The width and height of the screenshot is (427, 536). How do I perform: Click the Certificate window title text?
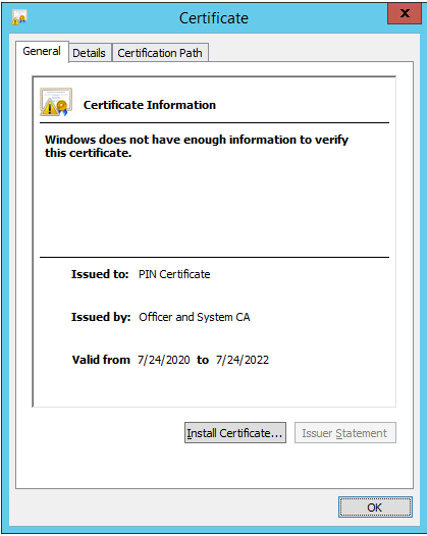click(214, 18)
